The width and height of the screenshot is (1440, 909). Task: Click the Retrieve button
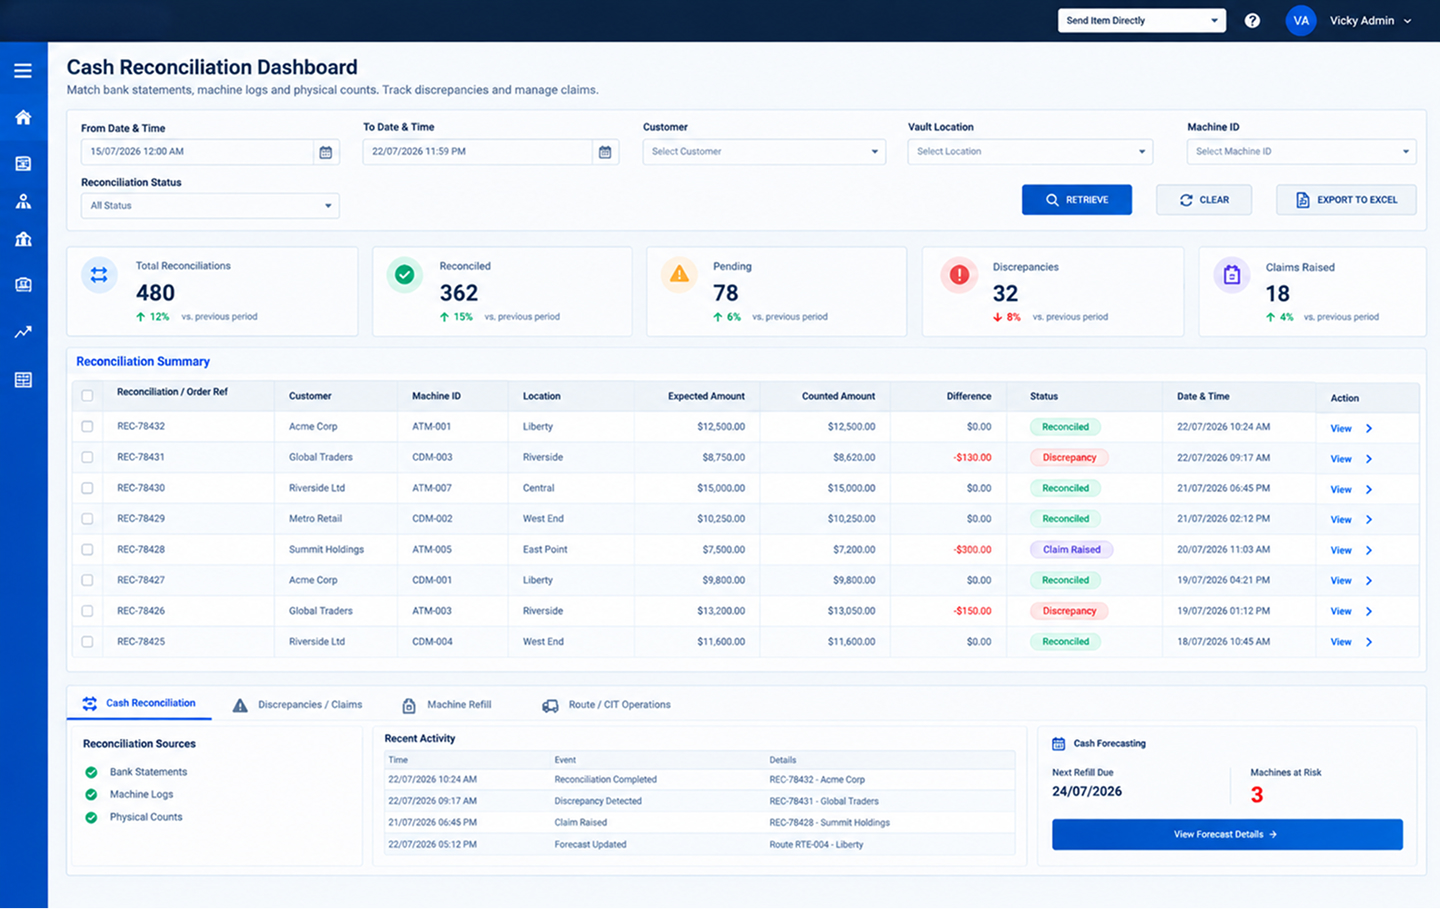tap(1077, 200)
